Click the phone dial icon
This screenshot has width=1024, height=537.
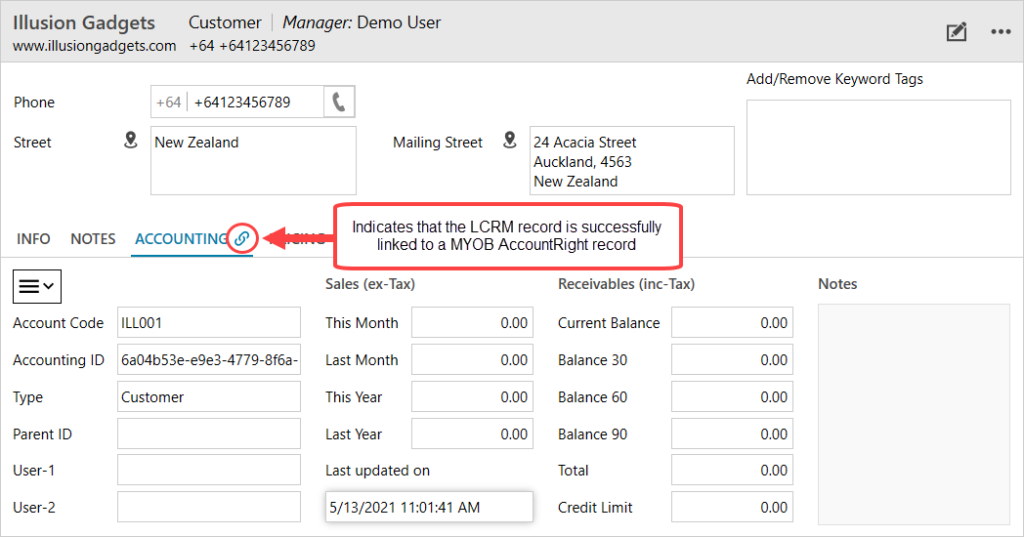(x=340, y=102)
